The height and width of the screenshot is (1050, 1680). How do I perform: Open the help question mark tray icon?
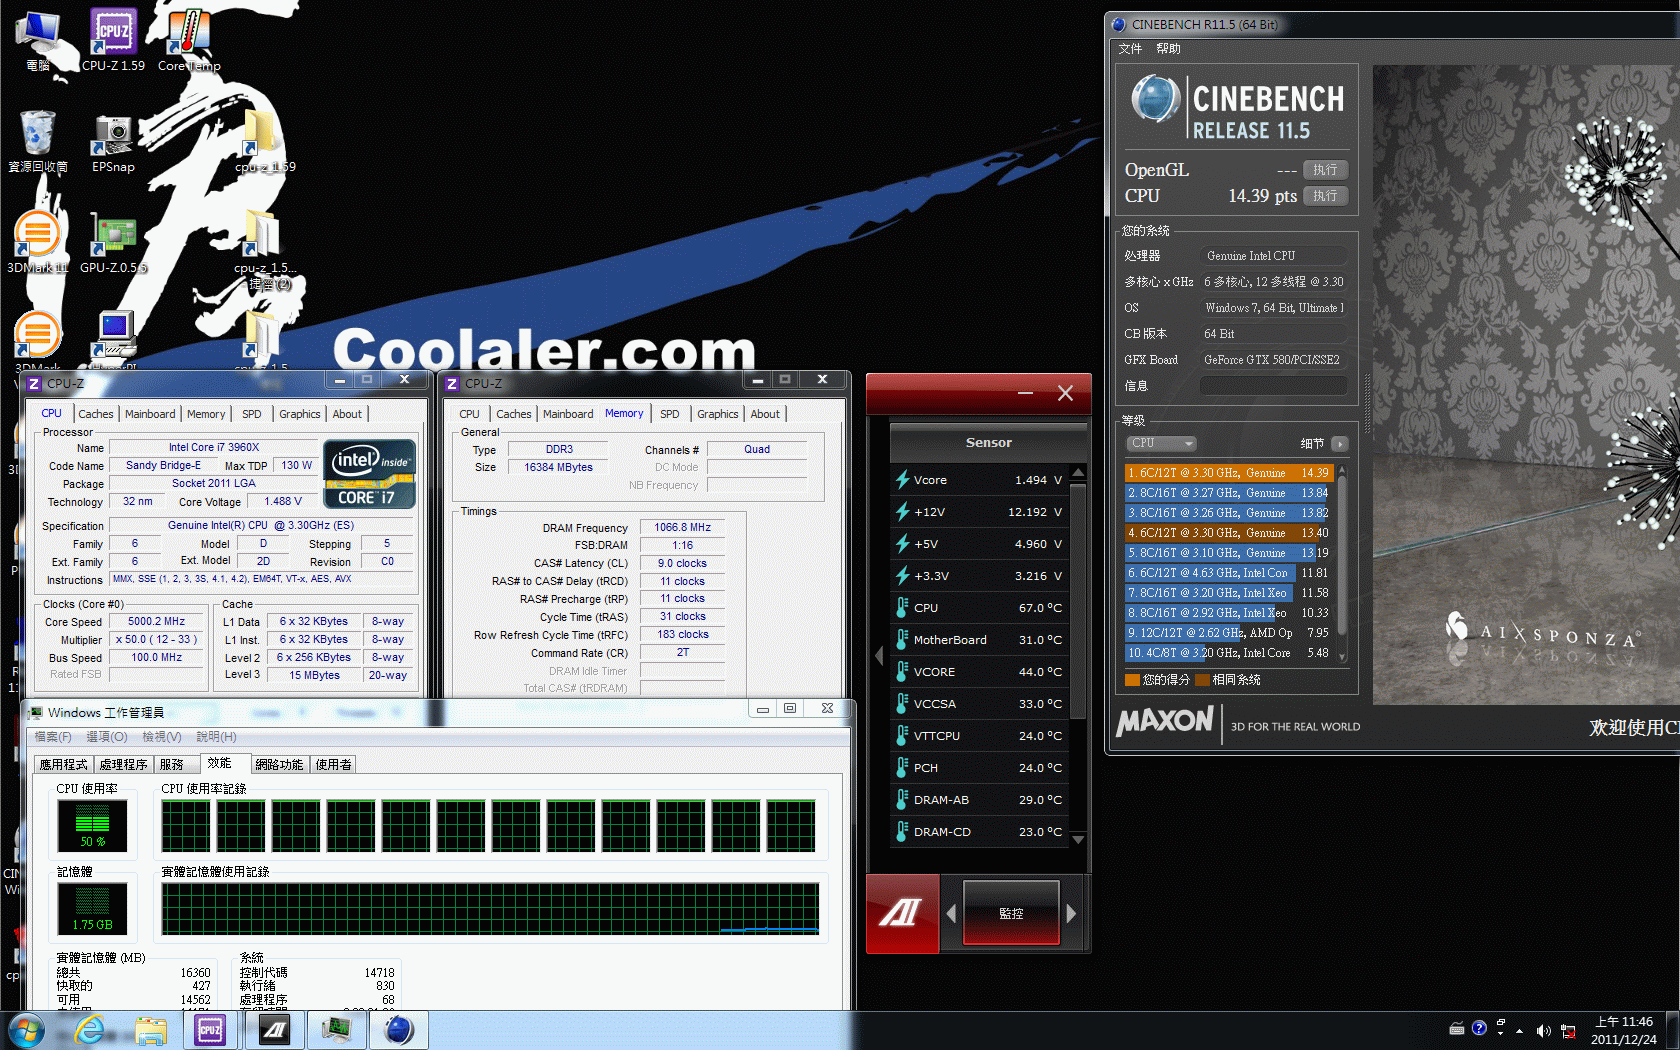(x=1479, y=1028)
